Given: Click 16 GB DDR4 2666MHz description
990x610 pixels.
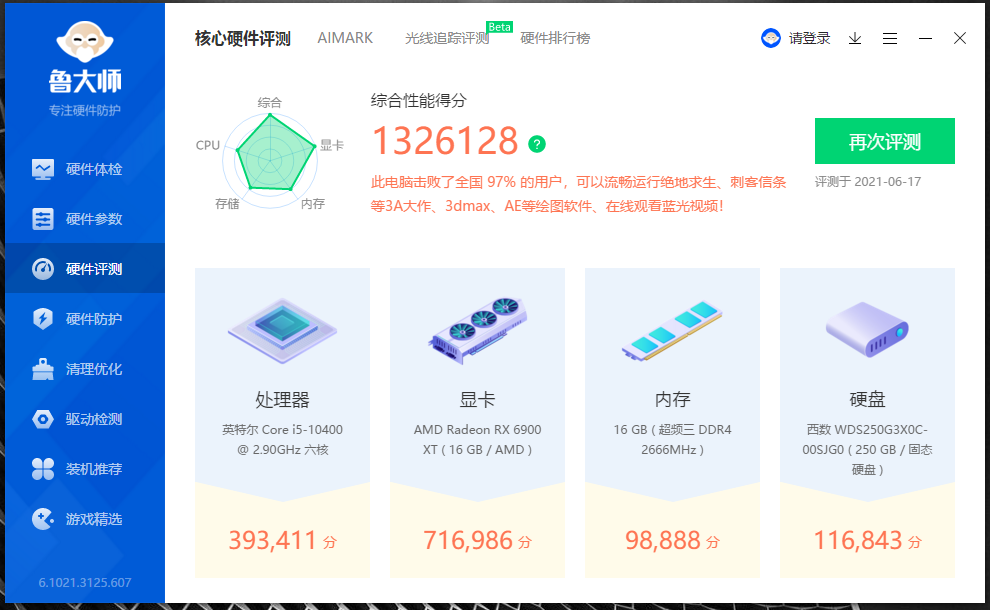Looking at the screenshot, I should (672, 440).
